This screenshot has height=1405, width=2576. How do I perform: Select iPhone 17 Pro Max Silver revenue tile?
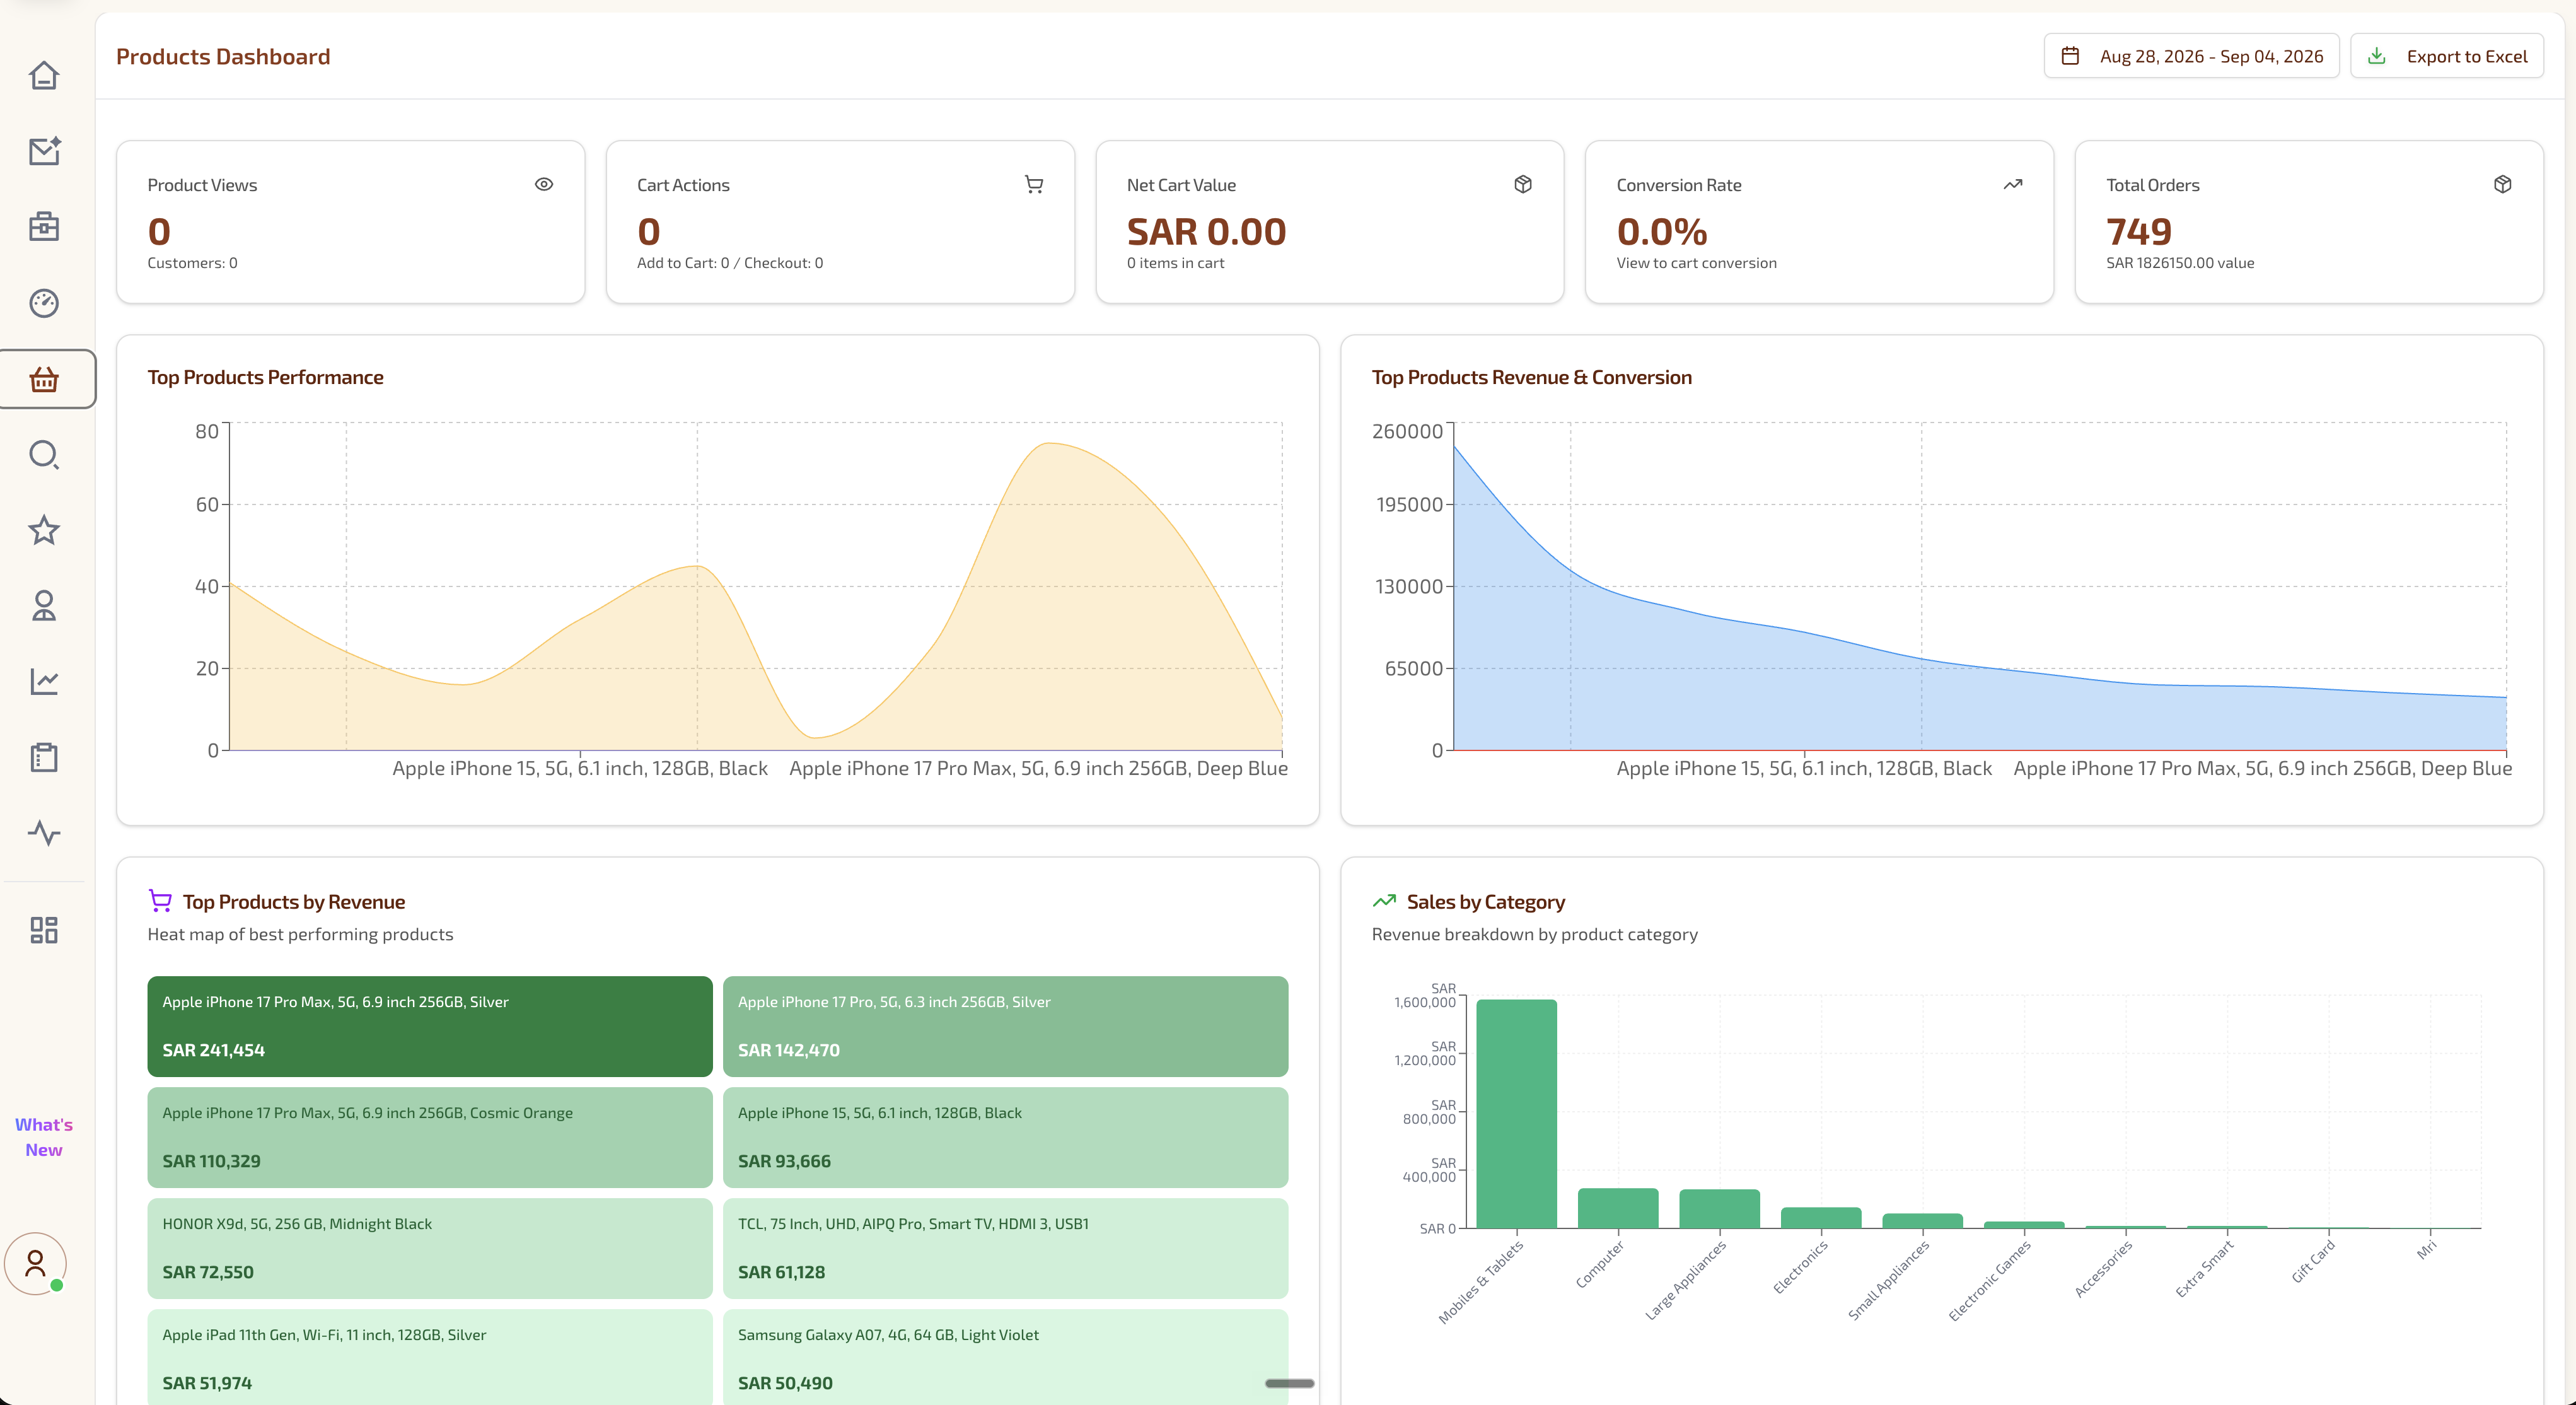tap(430, 1026)
